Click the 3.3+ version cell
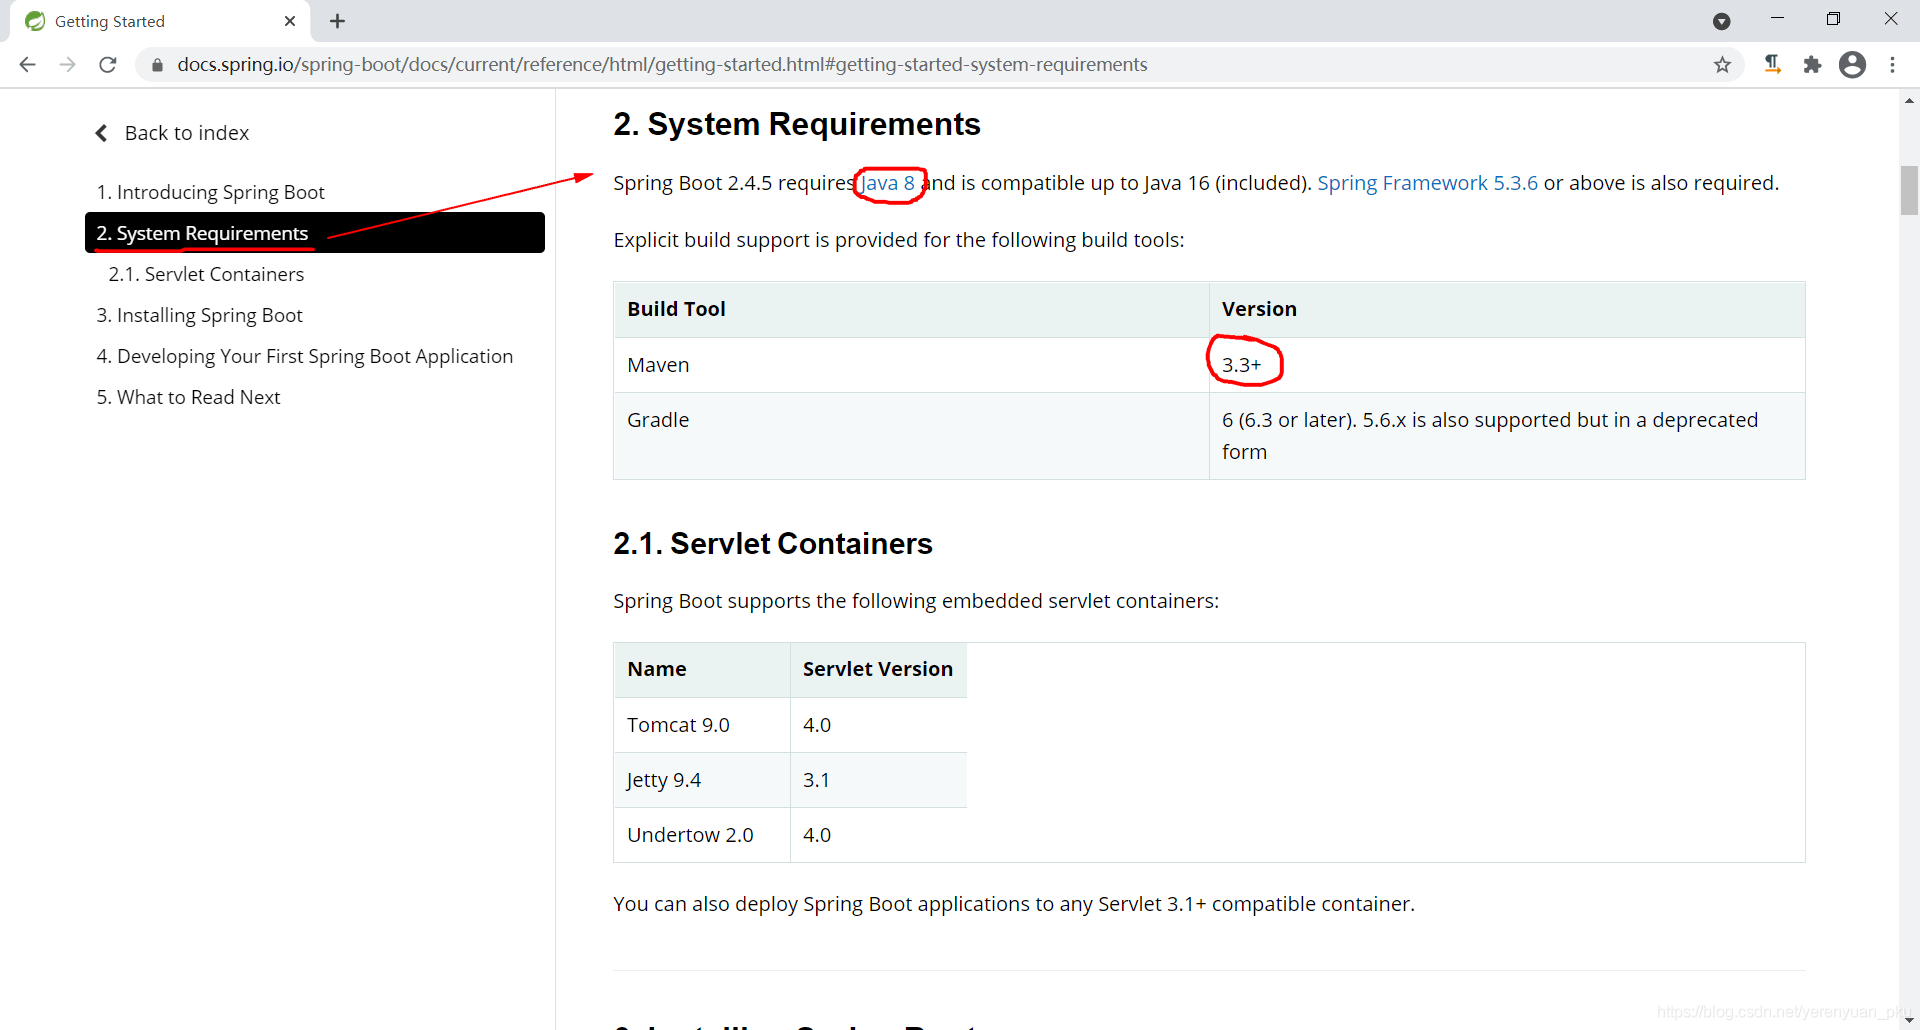This screenshot has width=1920, height=1030. [x=1507, y=365]
